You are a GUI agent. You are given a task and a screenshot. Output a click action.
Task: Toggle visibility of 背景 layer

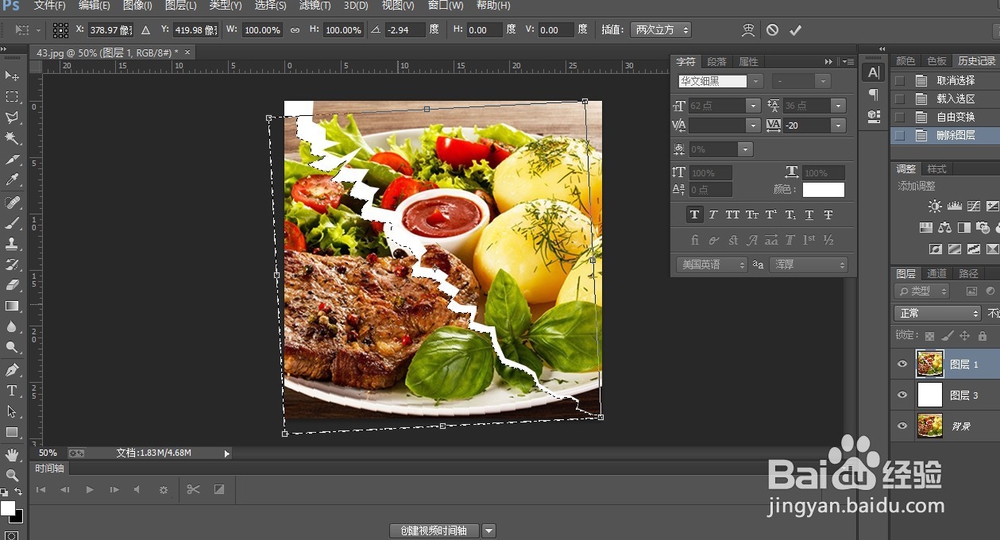click(902, 425)
